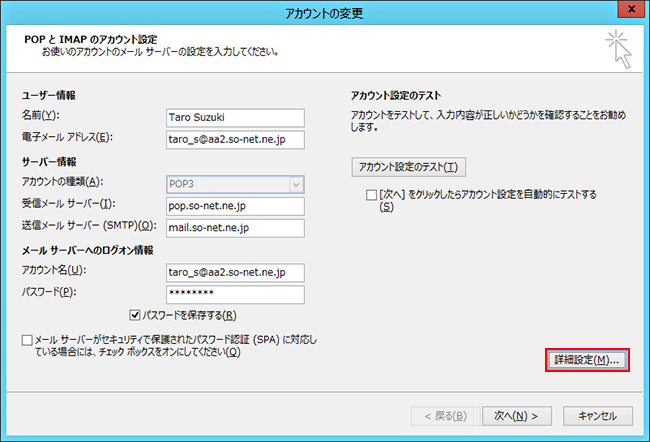This screenshot has height=442, width=650.
Task: Enable the SPA secure password authentication checkbox
Action: [x=27, y=341]
